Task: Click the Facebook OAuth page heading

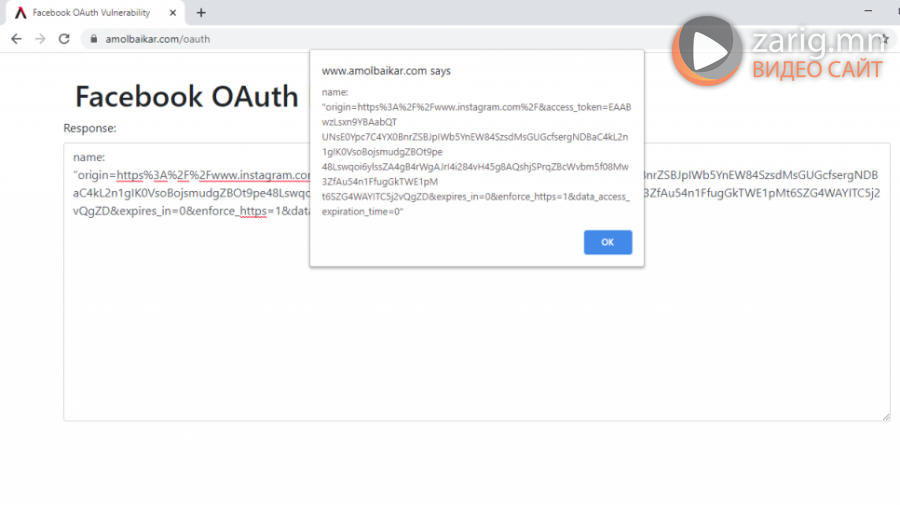Action: click(187, 96)
